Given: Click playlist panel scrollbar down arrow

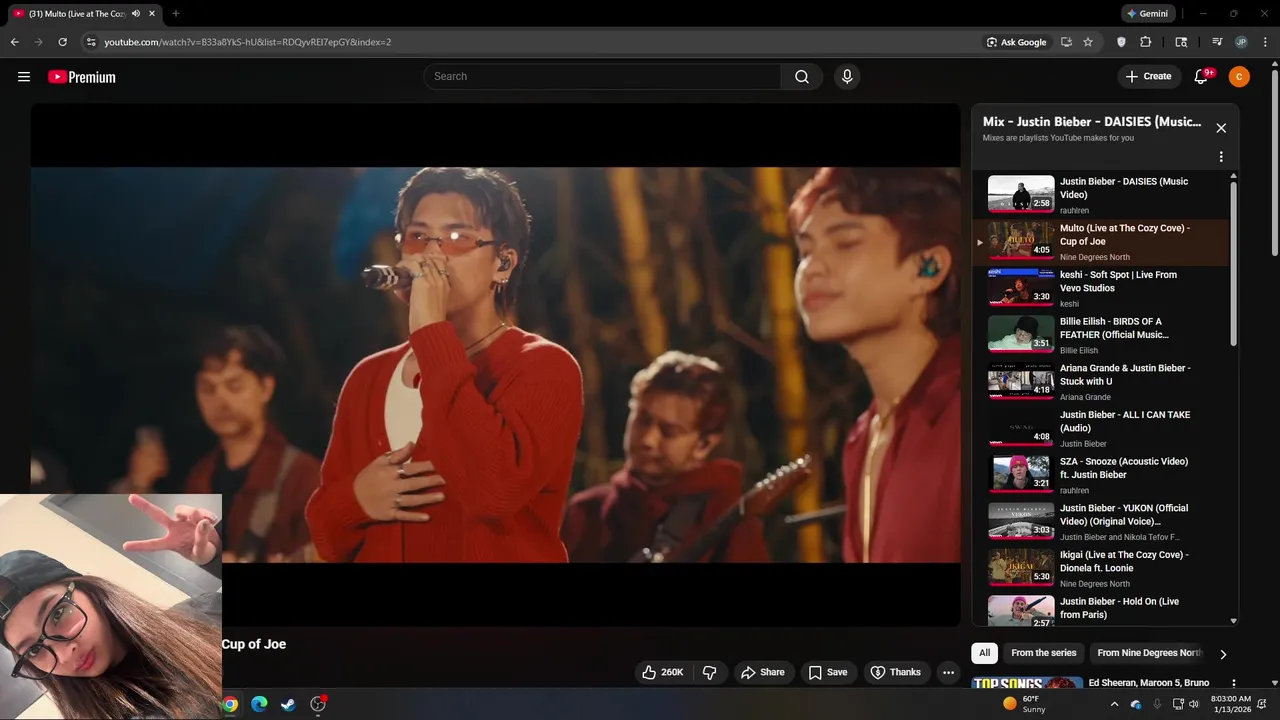Looking at the screenshot, I should coord(1233,621).
